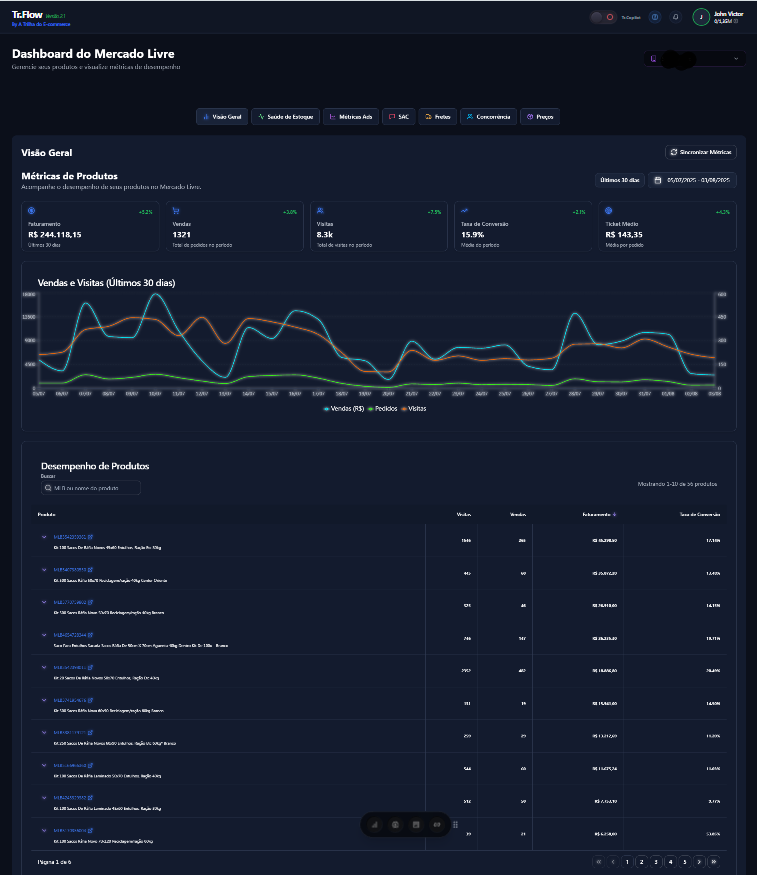Expand the Saco Para Entulhos product row

pos(44,635)
